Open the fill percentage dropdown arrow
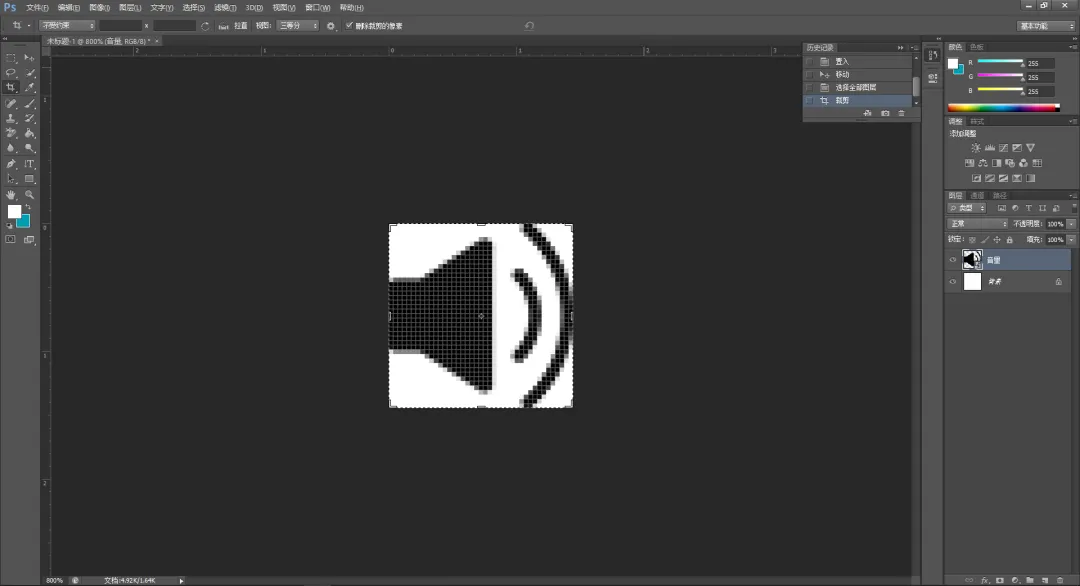Image resolution: width=1080 pixels, height=586 pixels. point(1071,240)
